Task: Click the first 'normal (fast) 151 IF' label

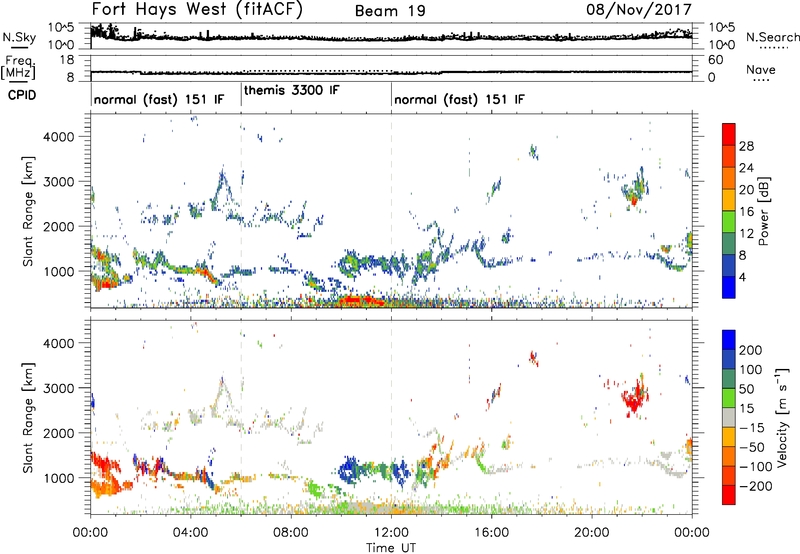Action: (x=159, y=99)
